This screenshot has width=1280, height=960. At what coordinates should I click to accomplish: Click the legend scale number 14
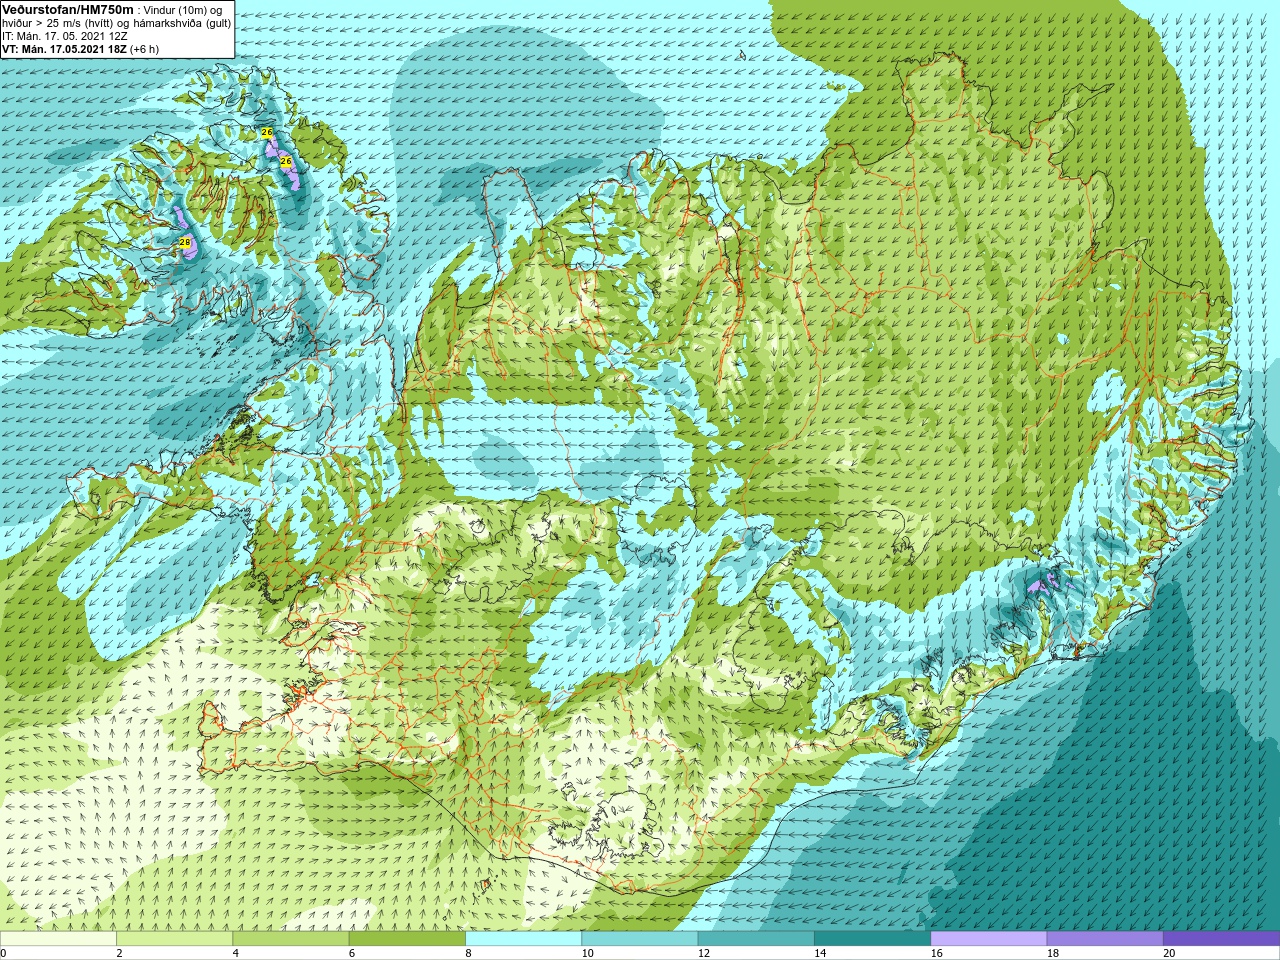820,953
